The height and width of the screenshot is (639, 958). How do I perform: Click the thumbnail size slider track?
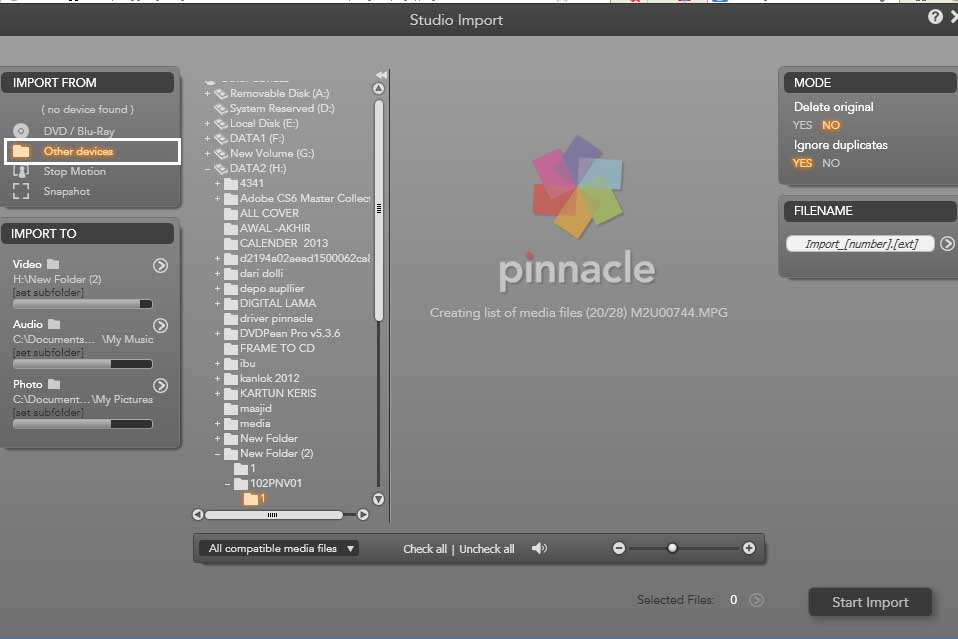click(684, 548)
